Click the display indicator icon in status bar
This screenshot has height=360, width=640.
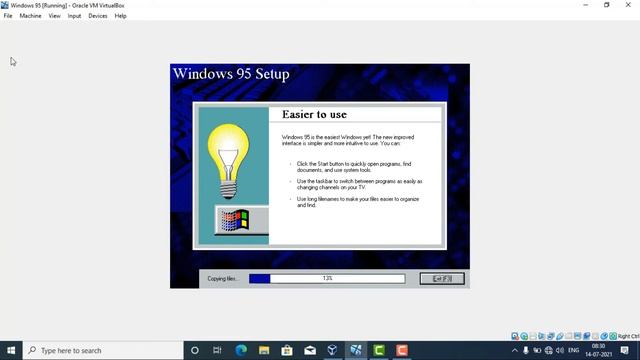pos(578,336)
